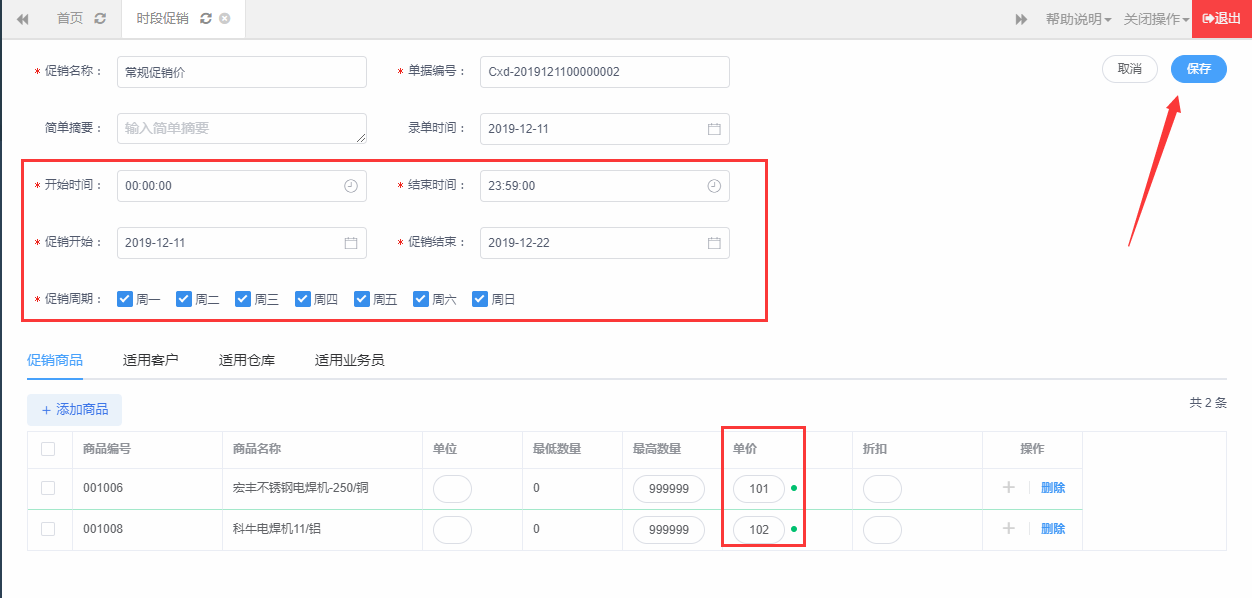Click the 取消 button
1252x598 pixels.
click(1130, 69)
